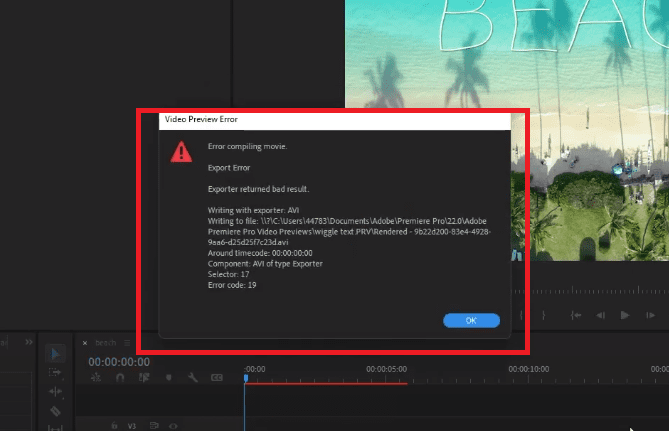Click the 'Selector: 17' line
This screenshot has height=431, width=669.
[228, 274]
